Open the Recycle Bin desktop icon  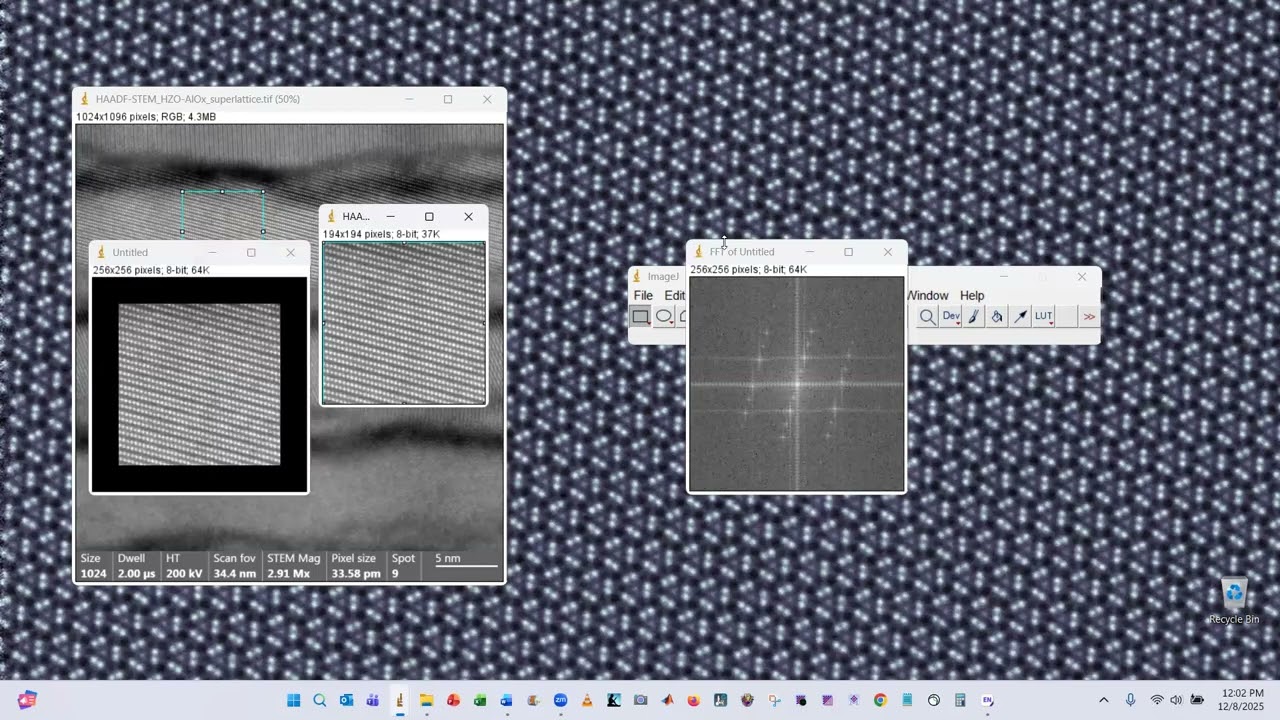click(1234, 601)
